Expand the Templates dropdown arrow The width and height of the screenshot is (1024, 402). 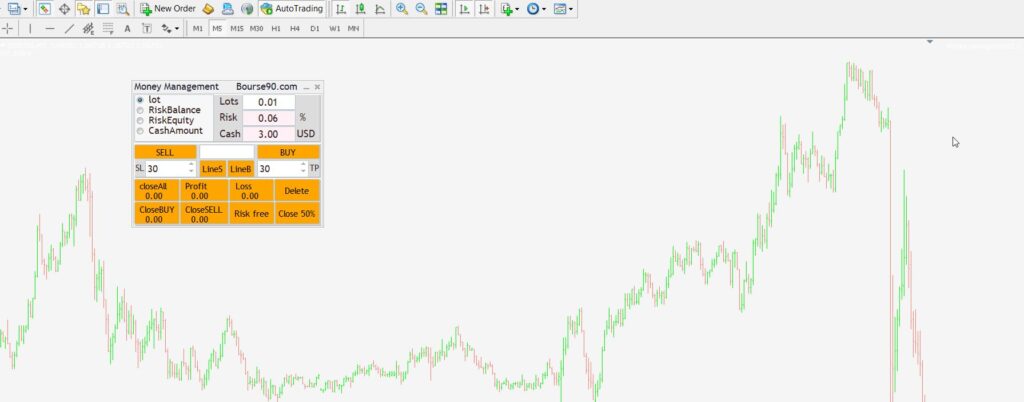click(571, 9)
